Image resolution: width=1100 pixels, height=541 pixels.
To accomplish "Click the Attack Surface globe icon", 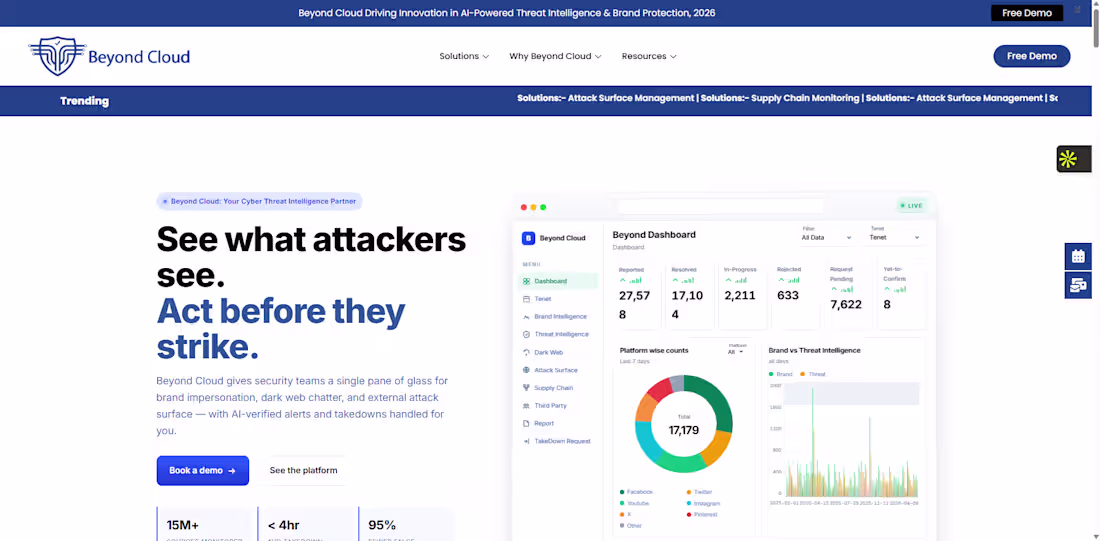I will coord(526,370).
